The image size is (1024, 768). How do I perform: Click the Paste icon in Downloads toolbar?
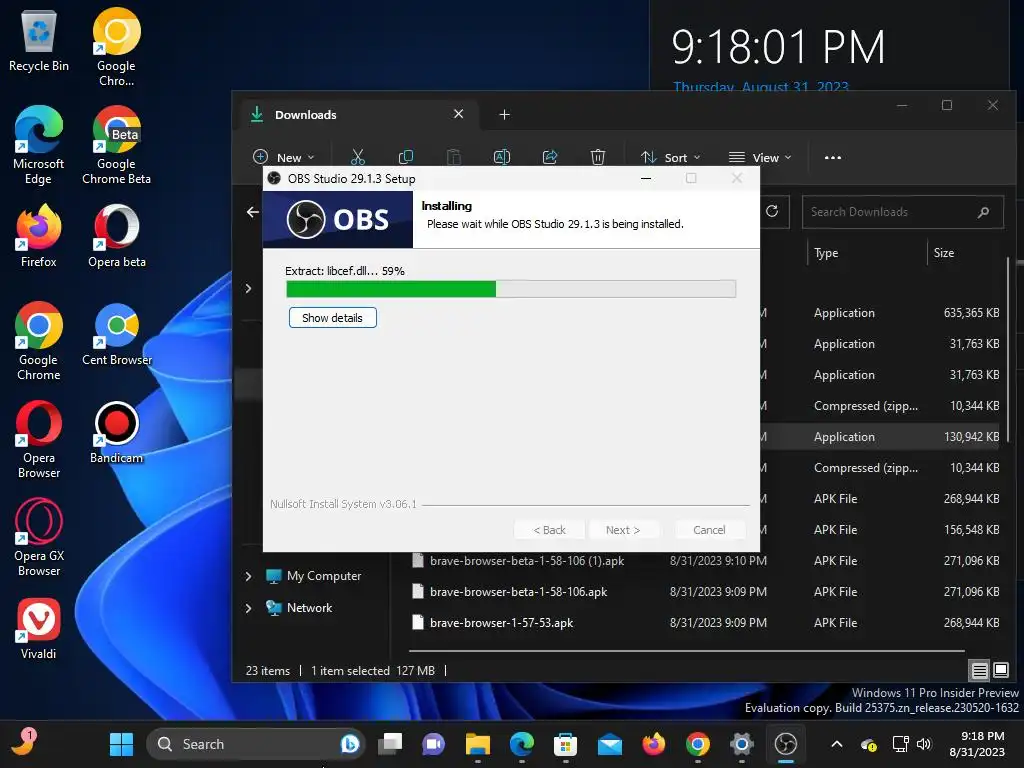tap(453, 157)
